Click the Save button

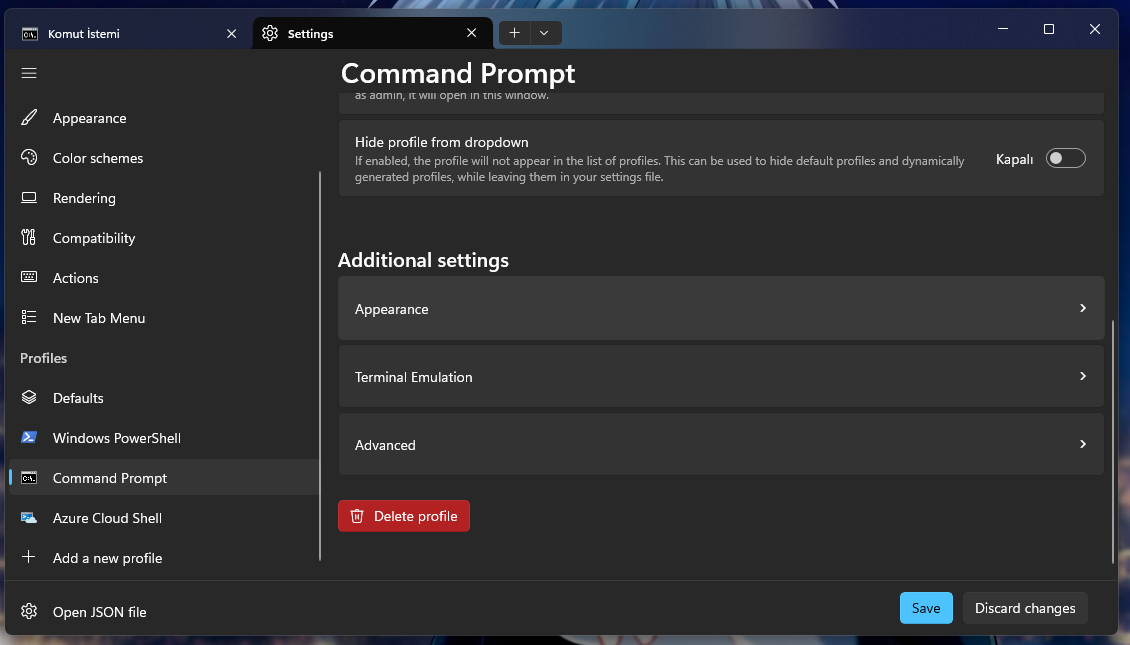click(926, 608)
